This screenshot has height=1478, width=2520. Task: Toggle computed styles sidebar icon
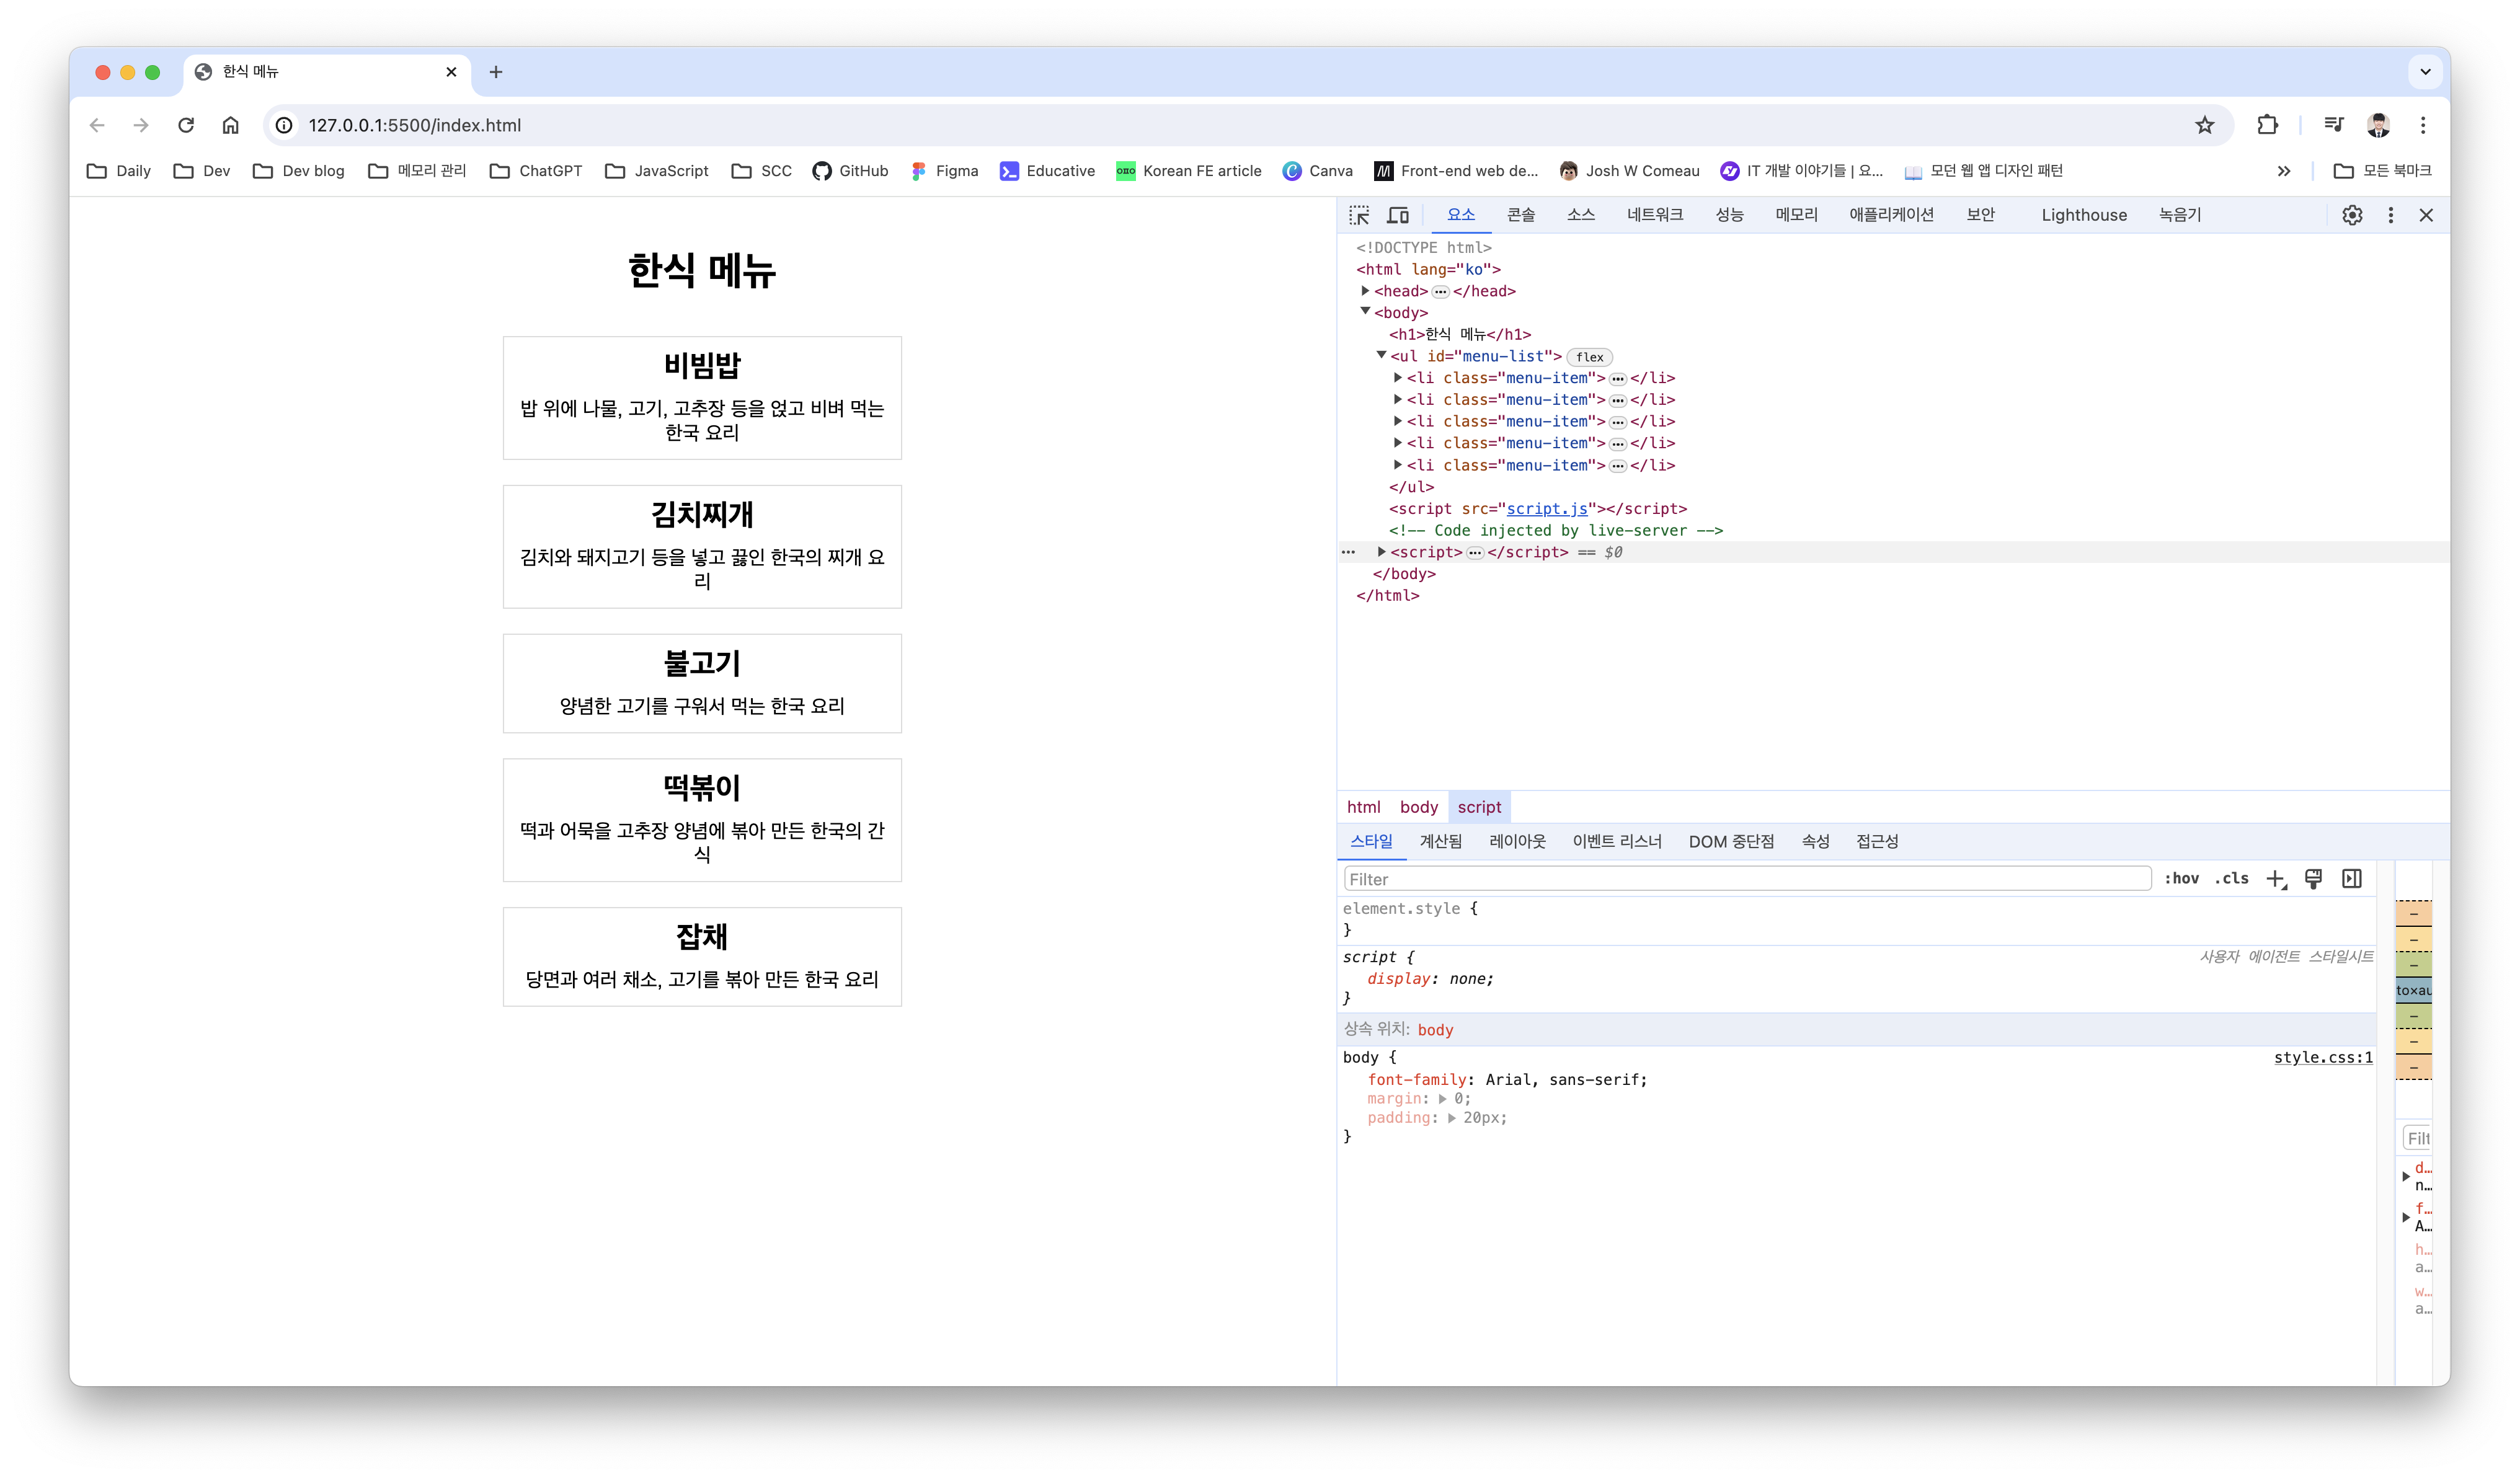(x=2352, y=879)
